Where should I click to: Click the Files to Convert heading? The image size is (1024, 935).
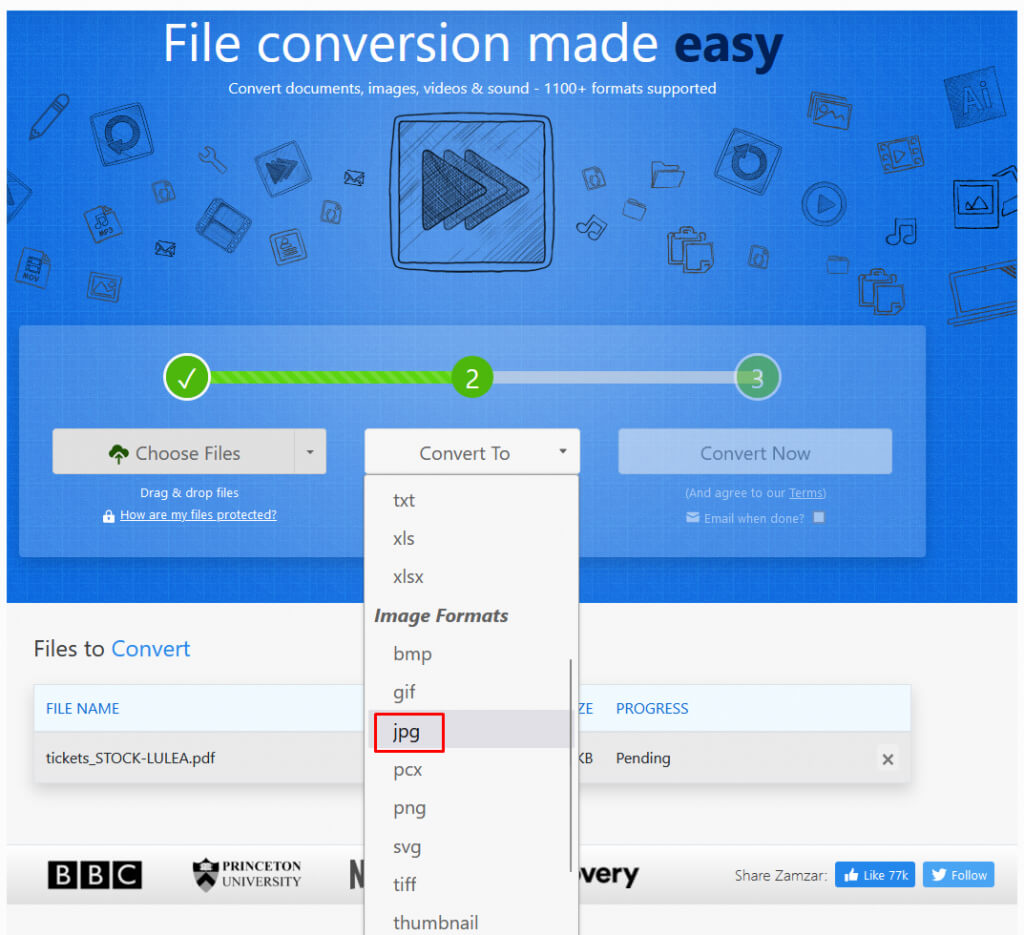[x=112, y=648]
